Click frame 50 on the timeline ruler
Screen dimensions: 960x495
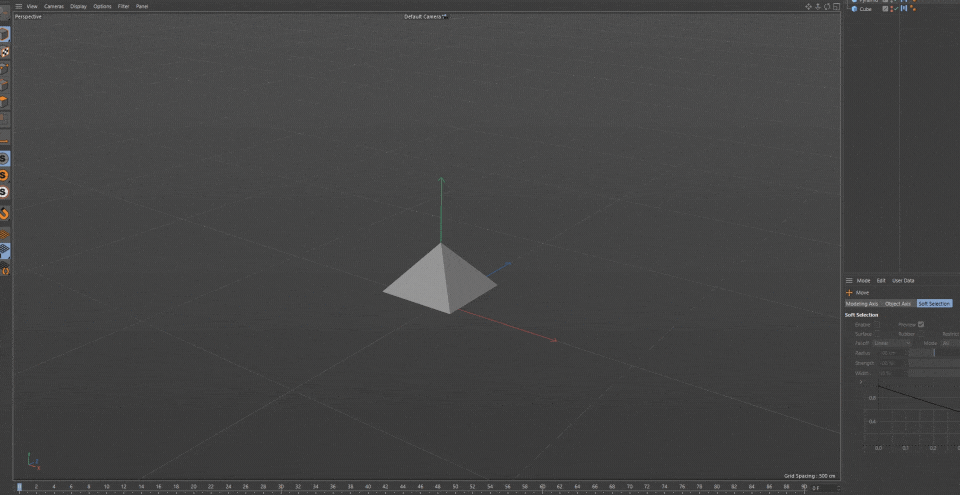455,487
